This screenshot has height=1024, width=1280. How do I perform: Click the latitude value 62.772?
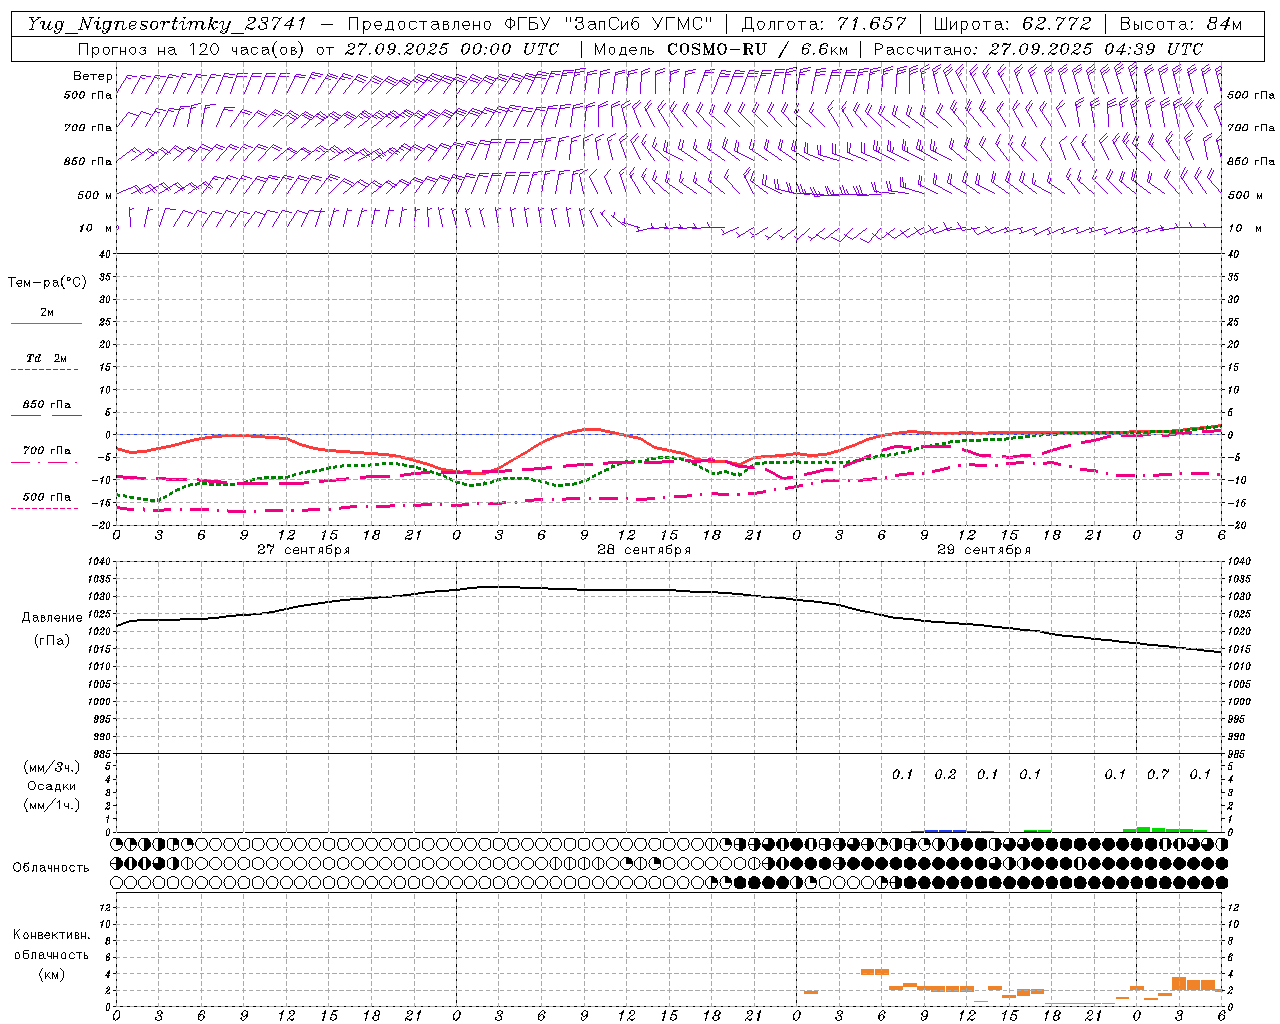click(1056, 24)
